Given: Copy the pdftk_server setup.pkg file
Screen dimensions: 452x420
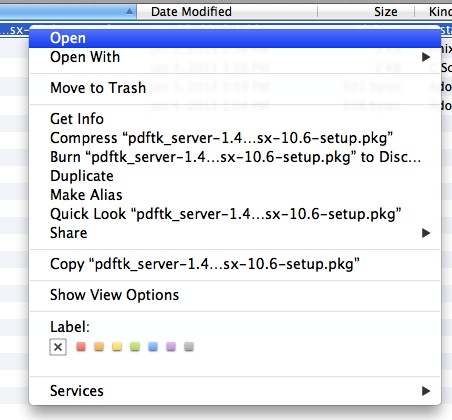Looking at the screenshot, I should coord(235,264).
